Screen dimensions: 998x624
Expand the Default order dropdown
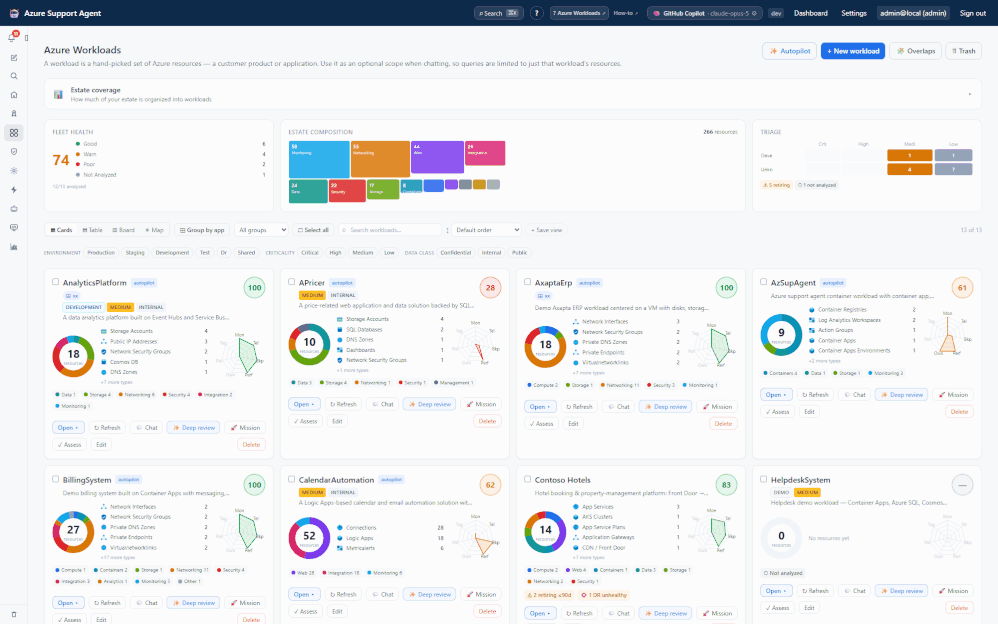[x=487, y=230]
